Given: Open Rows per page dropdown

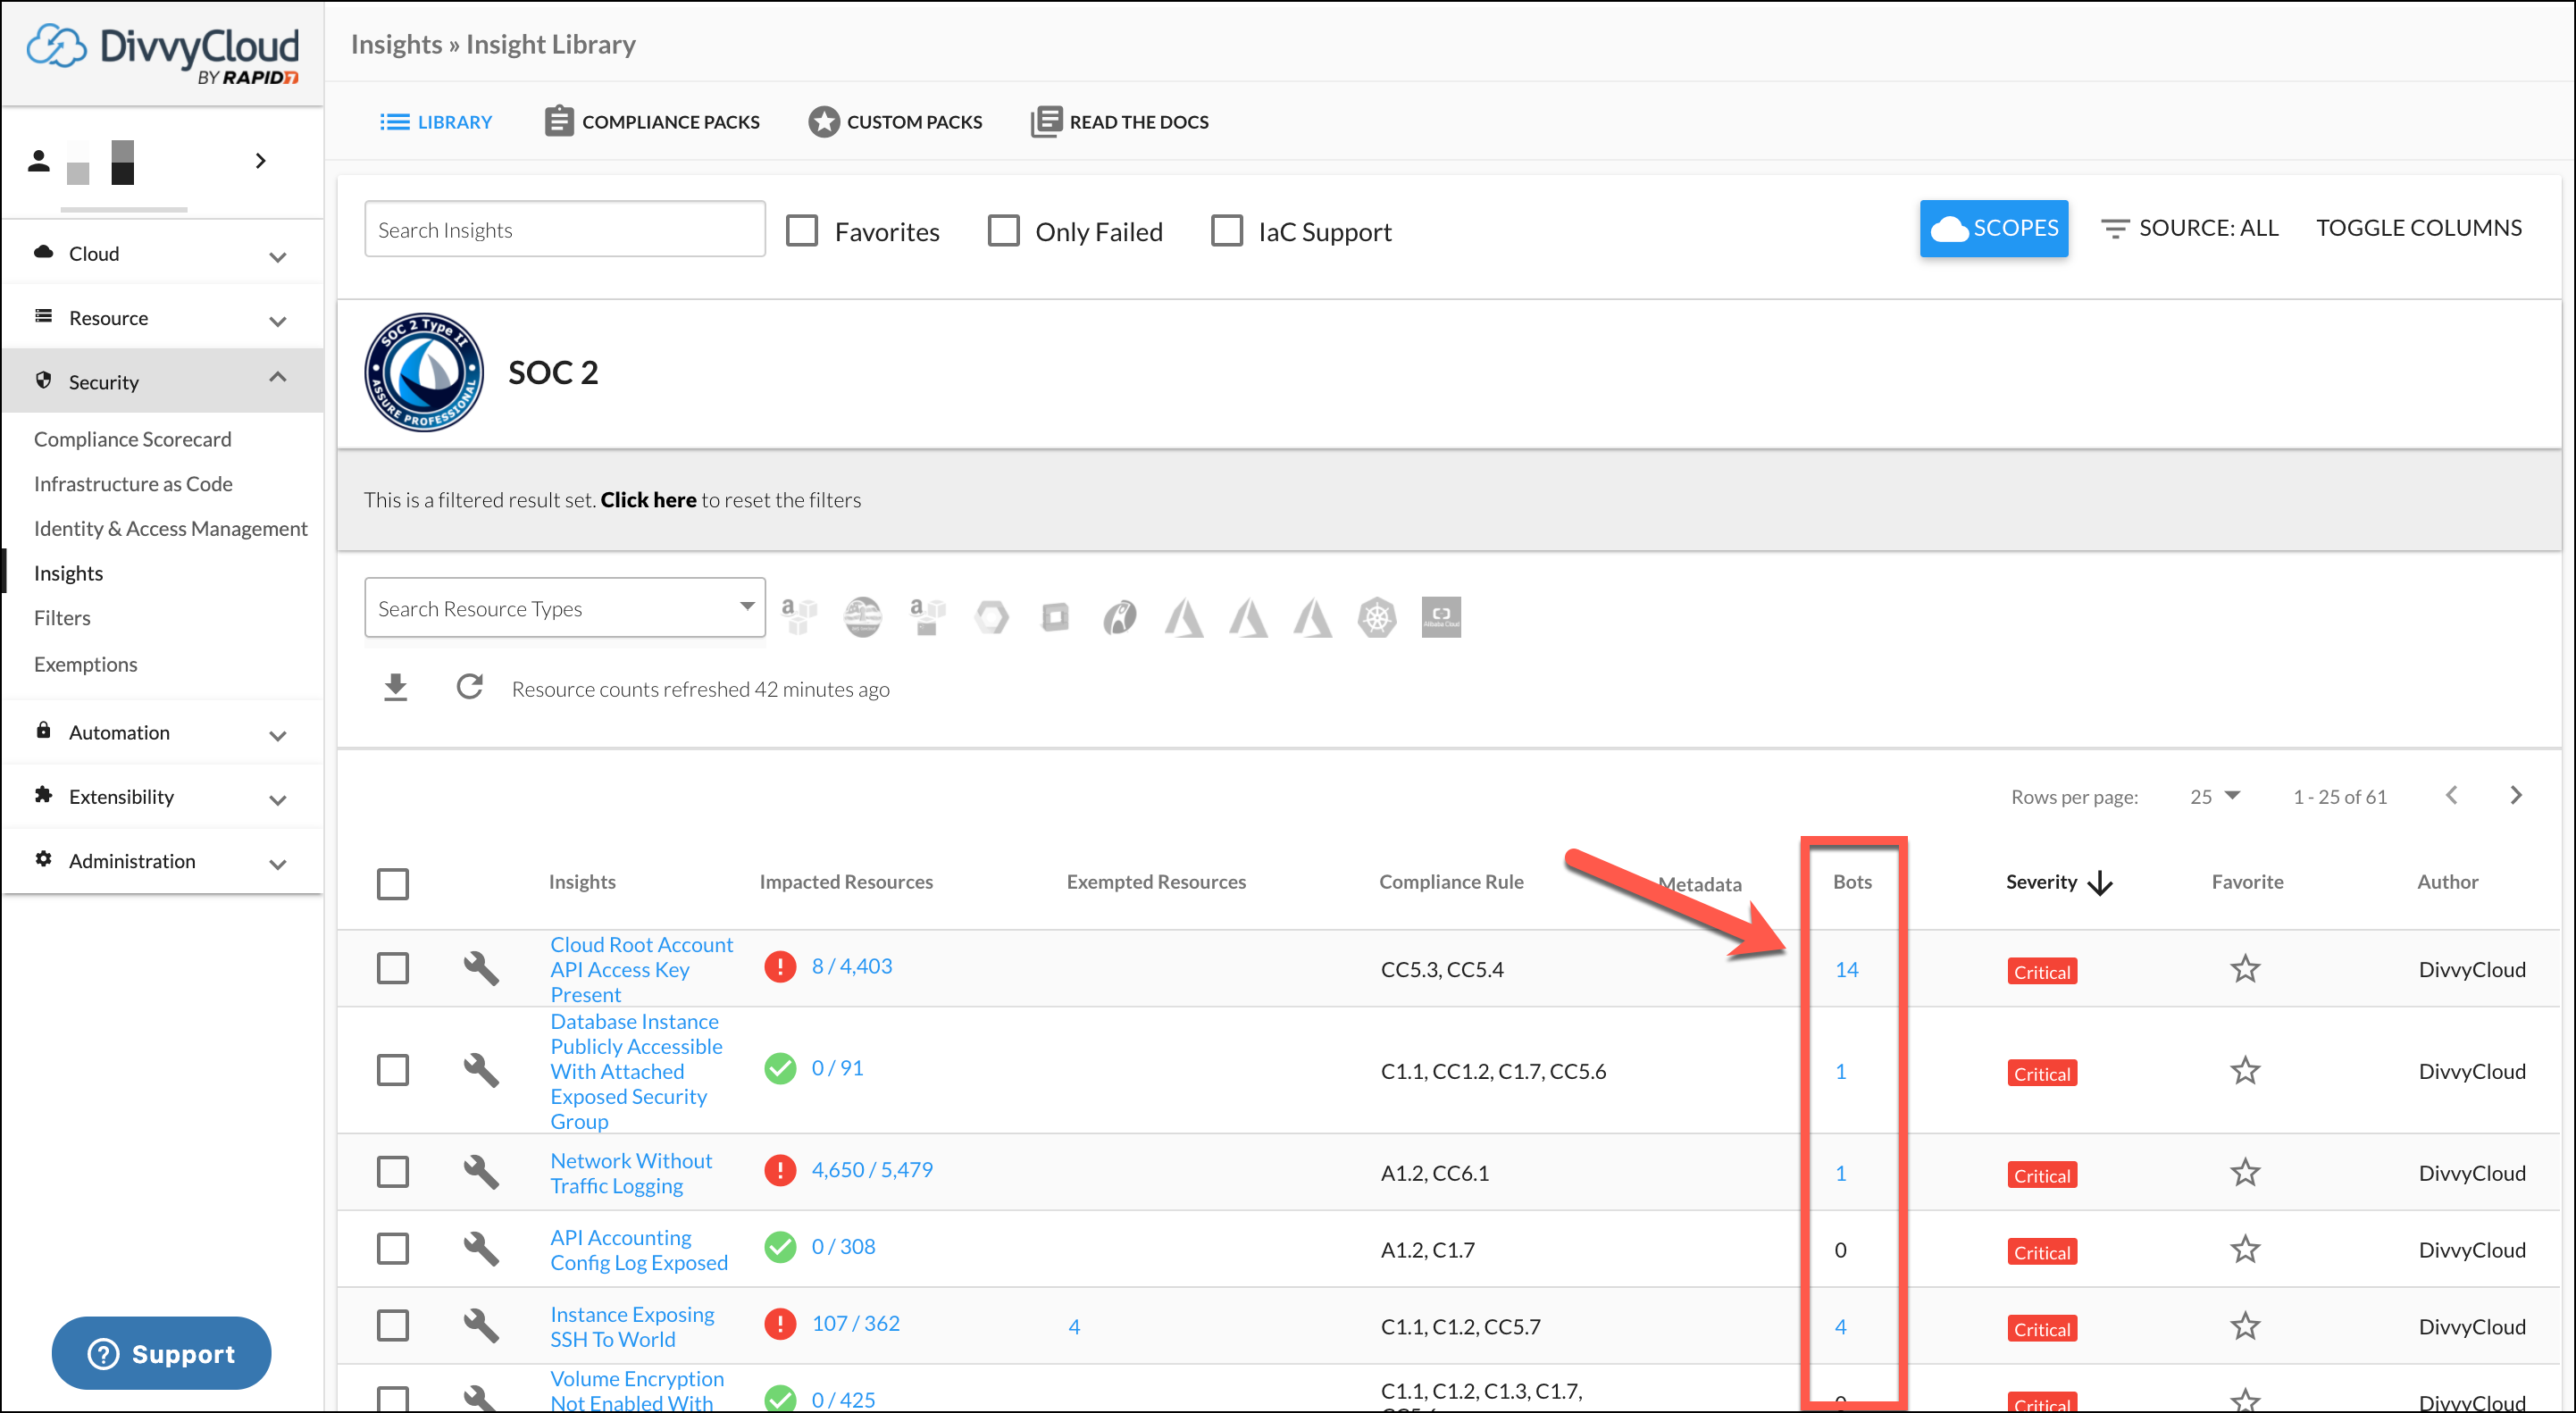Looking at the screenshot, I should coord(2214,796).
